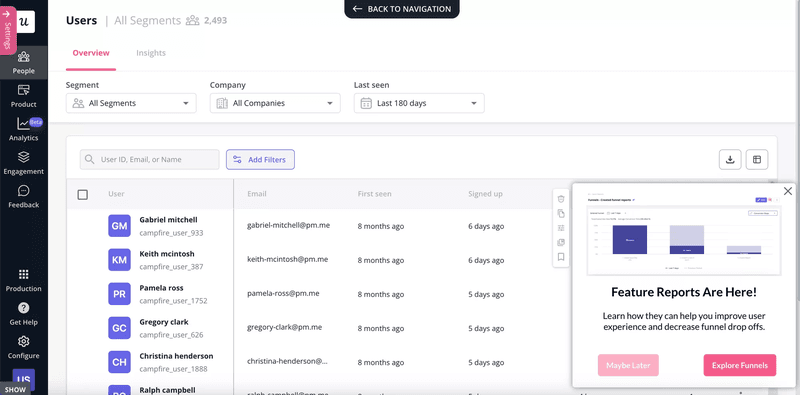The height and width of the screenshot is (395, 800).
Task: Click the PR avatar for Pamela ross
Action: 119,294
